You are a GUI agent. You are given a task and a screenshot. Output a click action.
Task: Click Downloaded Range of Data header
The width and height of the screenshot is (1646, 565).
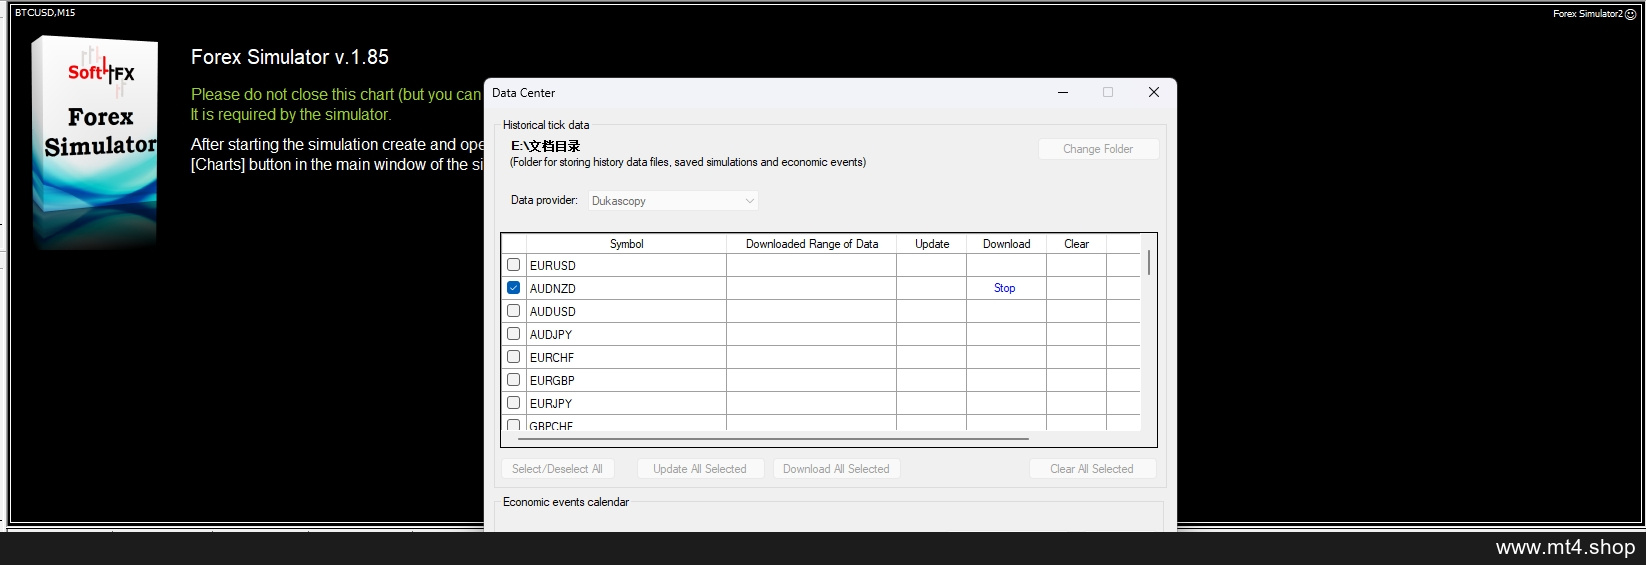tap(811, 244)
